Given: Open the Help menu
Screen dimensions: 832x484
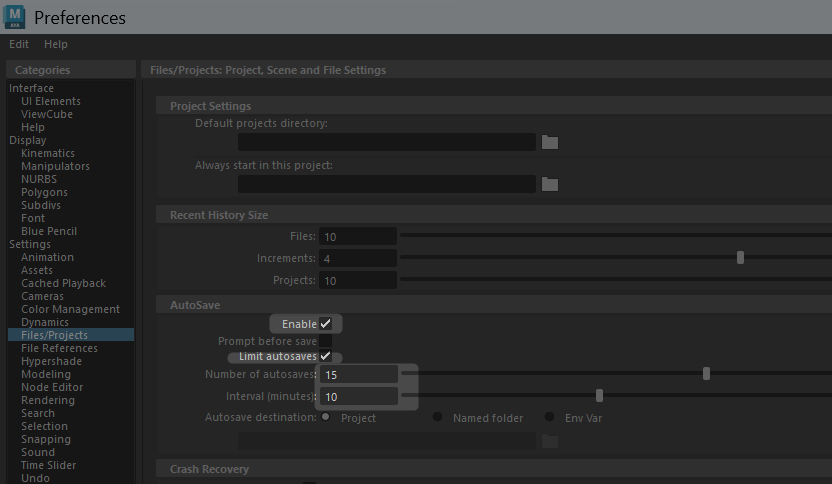Looking at the screenshot, I should point(56,44).
